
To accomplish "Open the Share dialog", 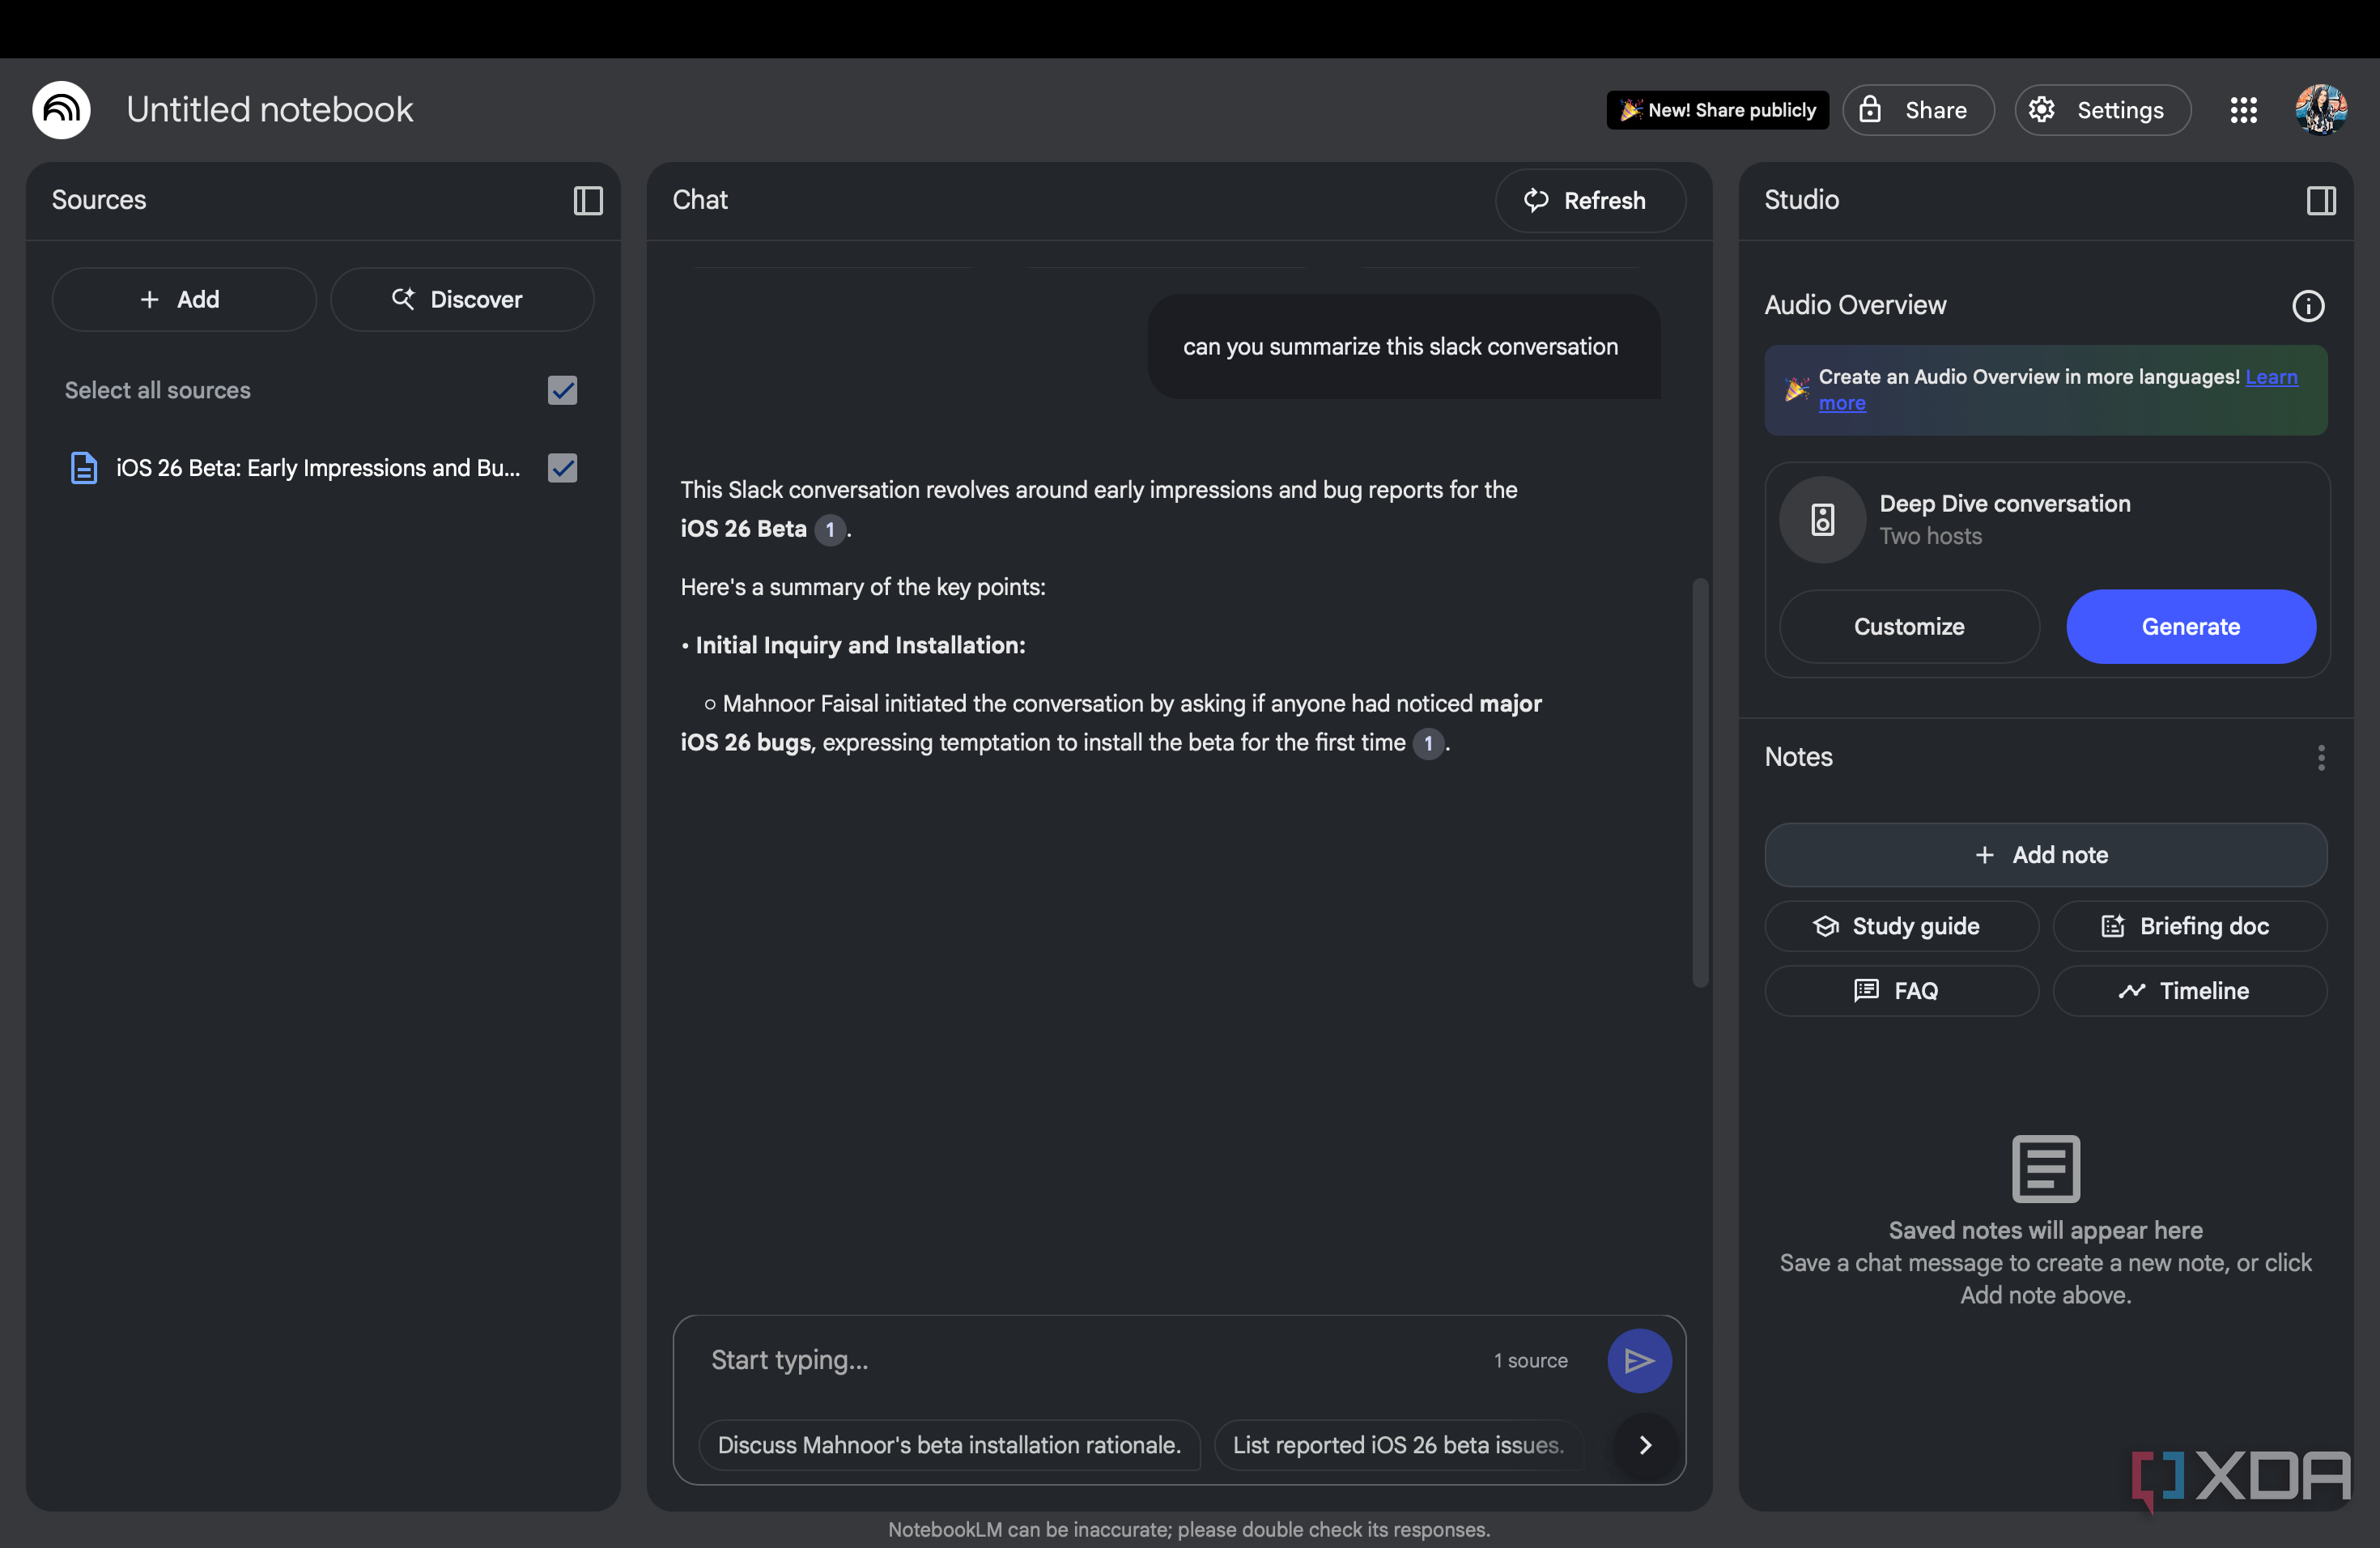I will point(1918,110).
